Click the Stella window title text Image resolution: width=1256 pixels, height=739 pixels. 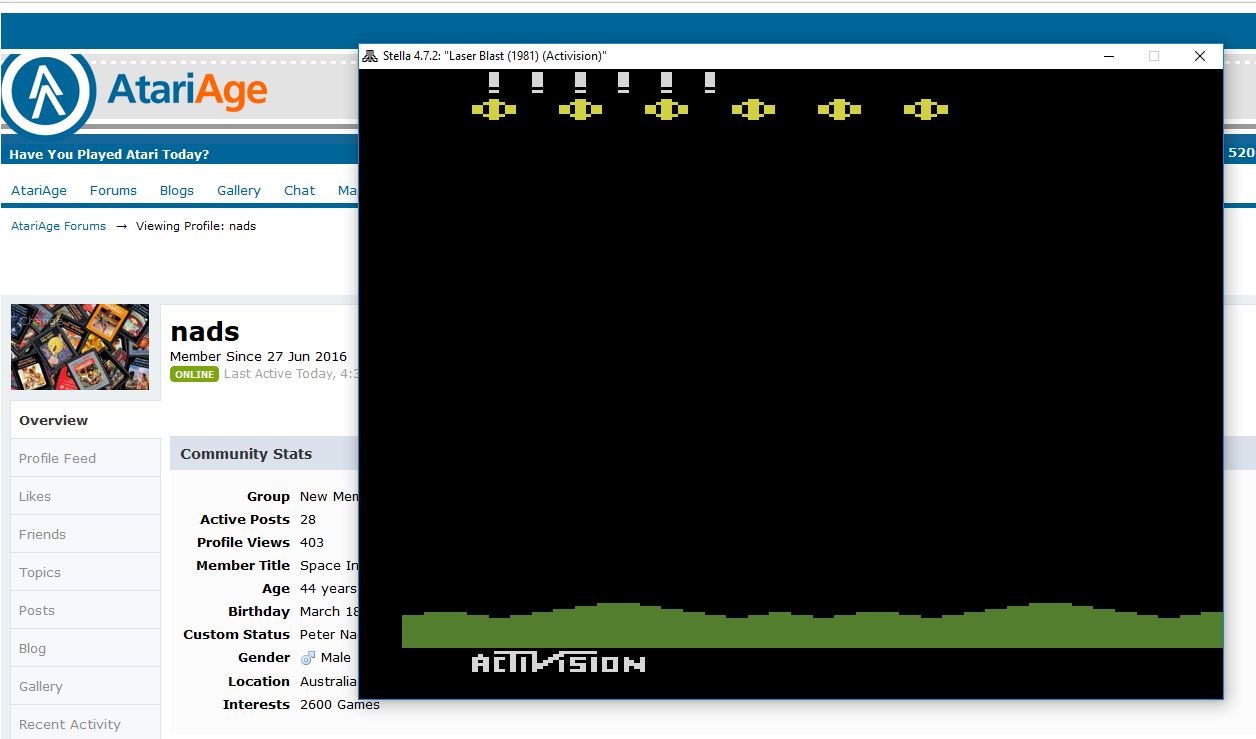tap(495, 56)
